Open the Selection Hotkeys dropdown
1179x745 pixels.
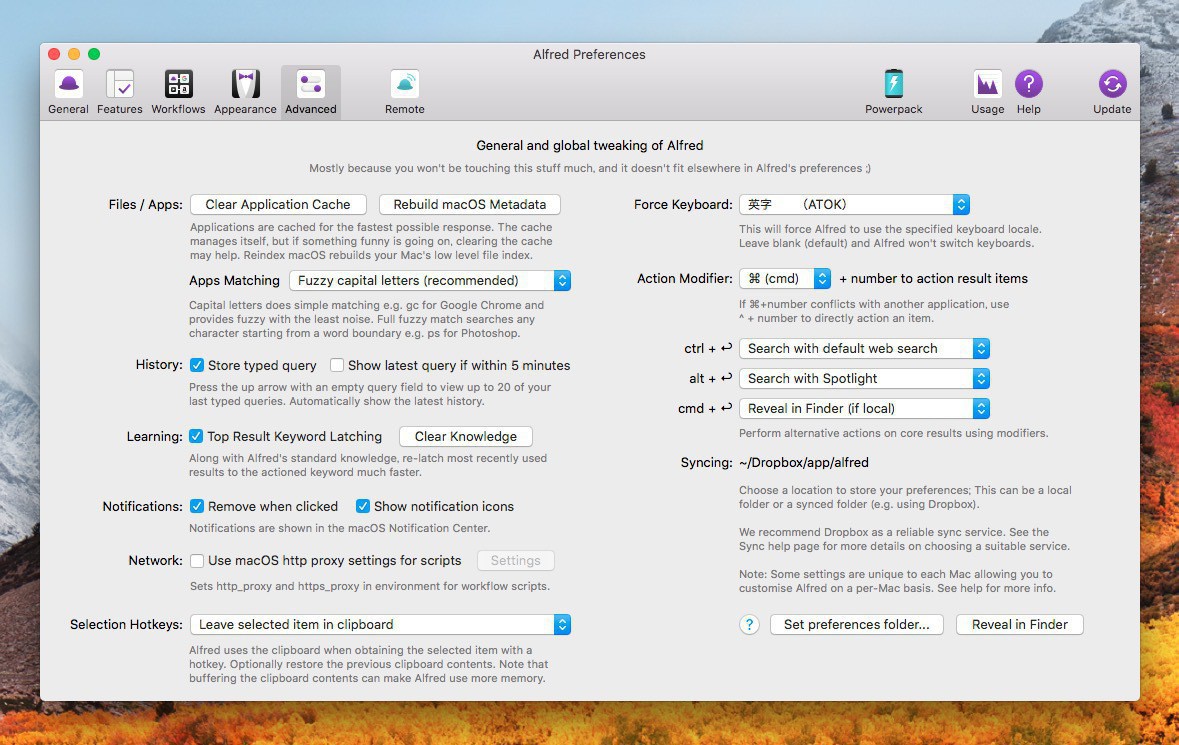pos(380,625)
